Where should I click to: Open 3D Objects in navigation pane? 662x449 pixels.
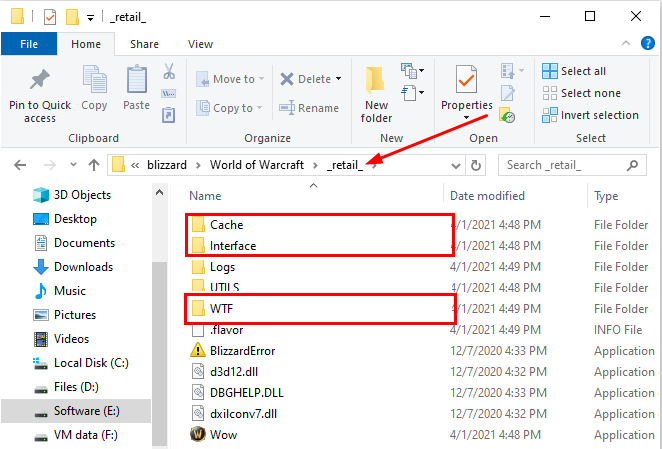(x=72, y=195)
